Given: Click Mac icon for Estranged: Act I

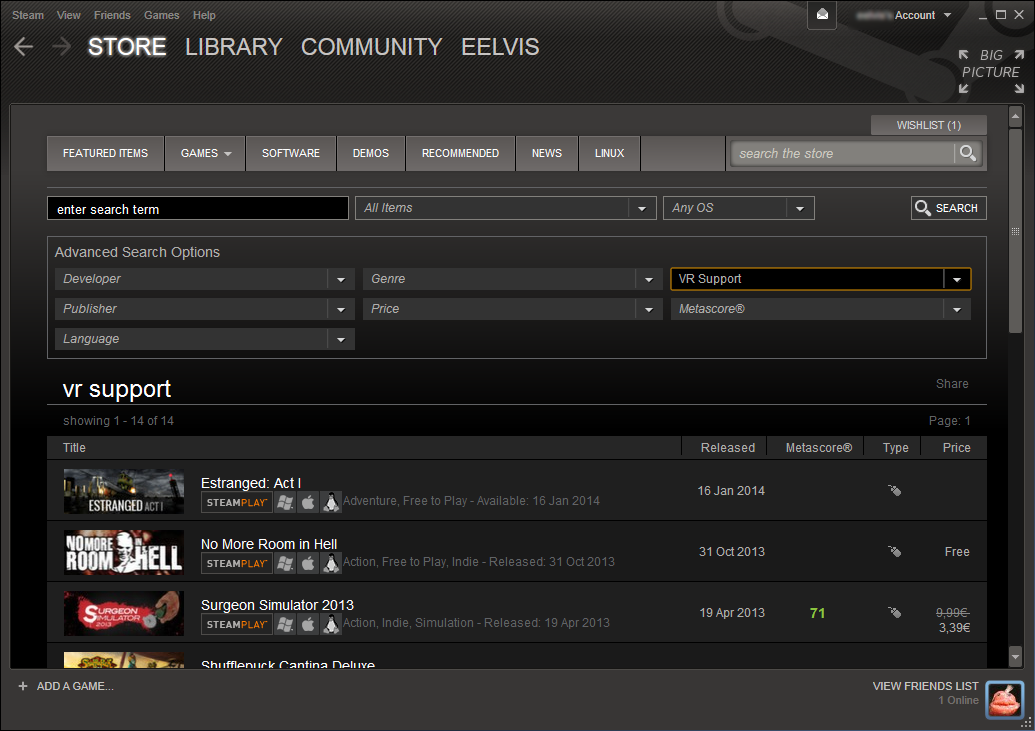Looking at the screenshot, I should (x=308, y=503).
